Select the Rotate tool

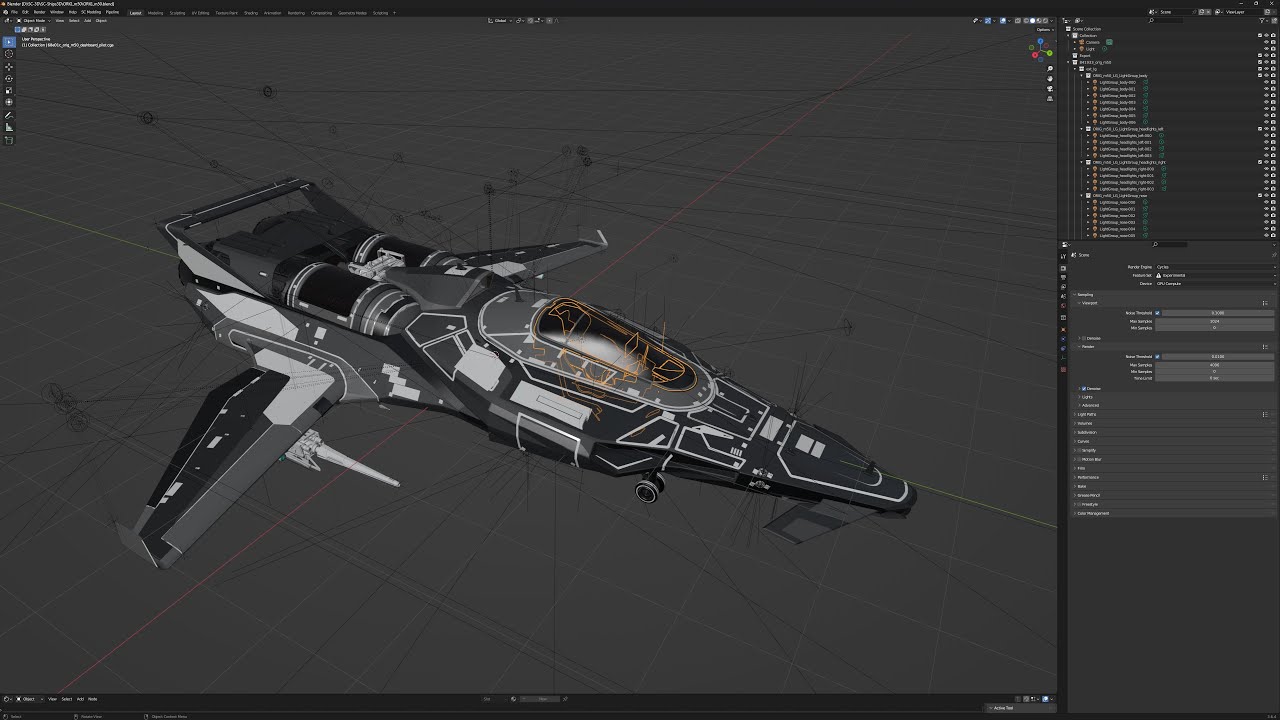[10, 78]
